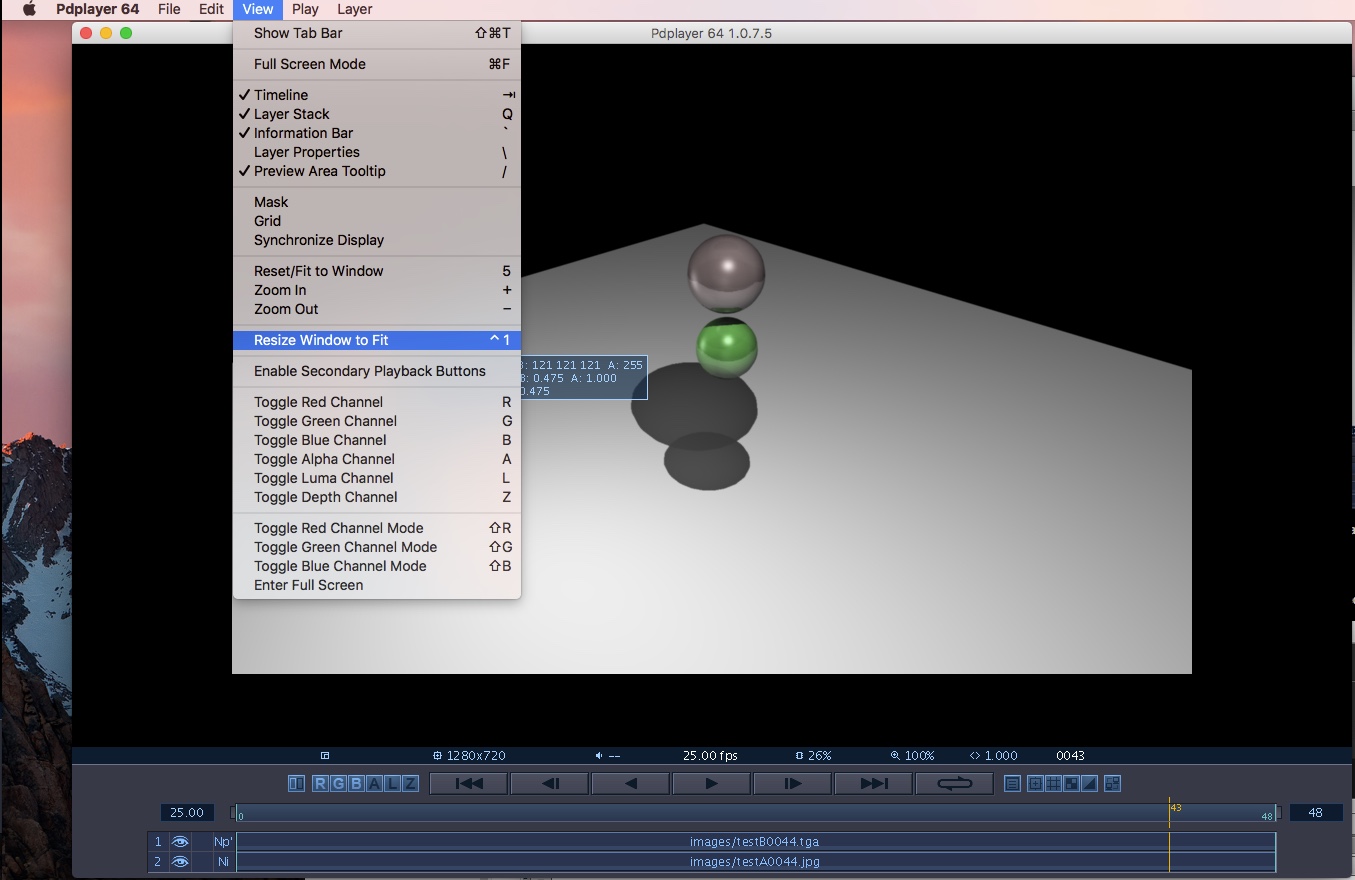Jump to the last frame
The height and width of the screenshot is (880, 1355).
[874, 784]
